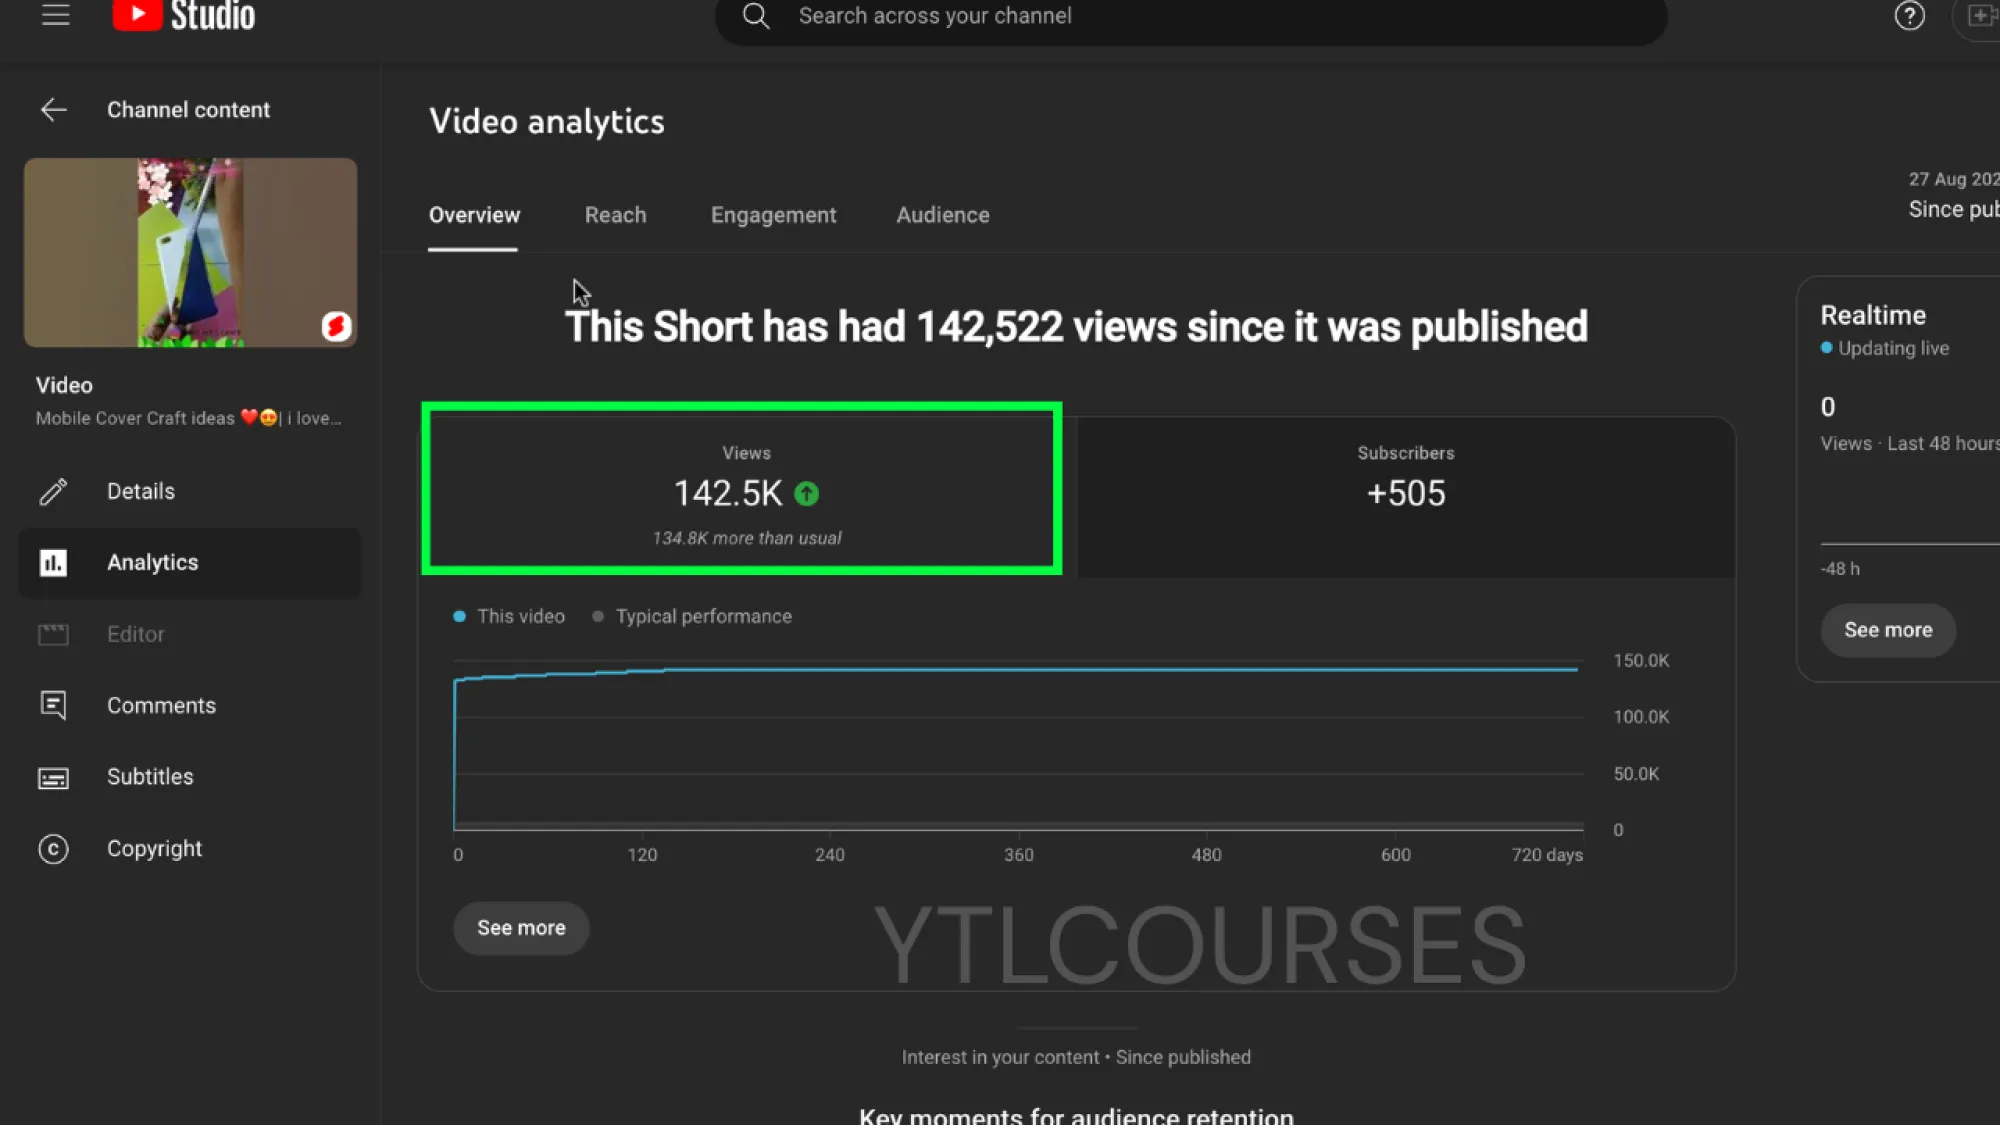2000x1125 pixels.
Task: Open the Comments speech-bubble icon
Action: (x=53, y=705)
